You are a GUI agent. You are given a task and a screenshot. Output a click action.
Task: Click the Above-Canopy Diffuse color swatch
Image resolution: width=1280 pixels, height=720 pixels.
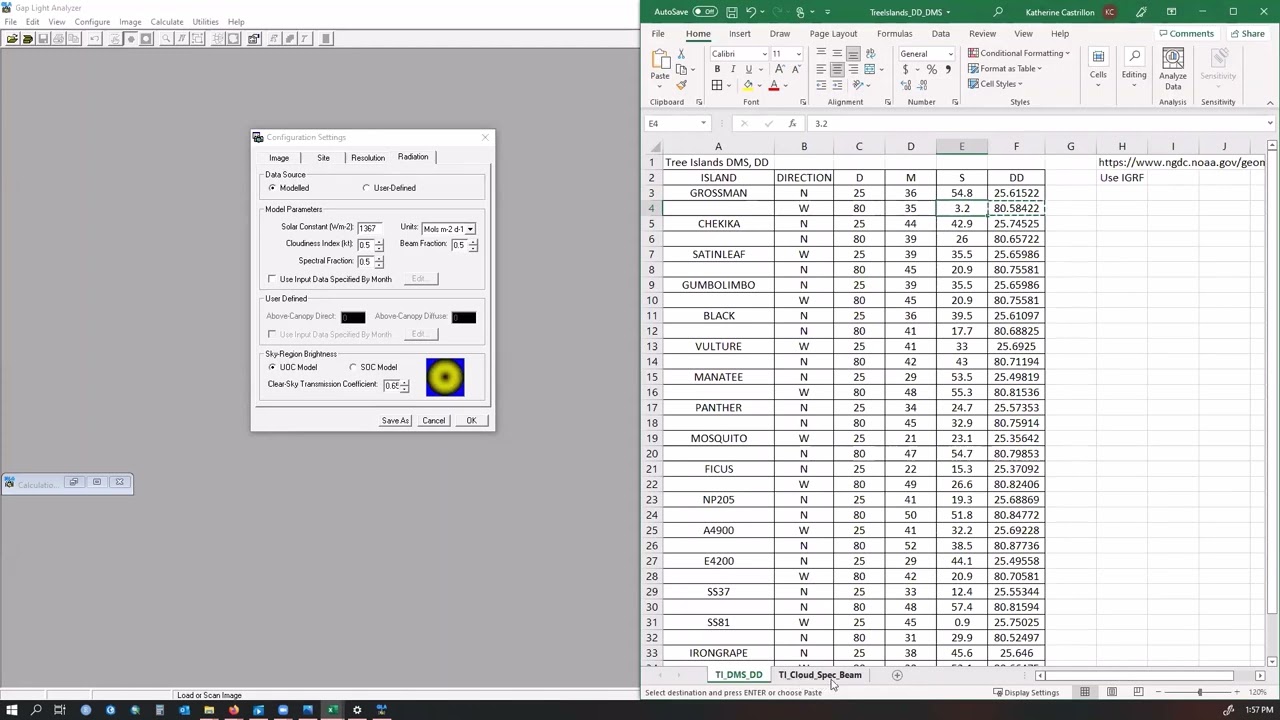point(463,317)
